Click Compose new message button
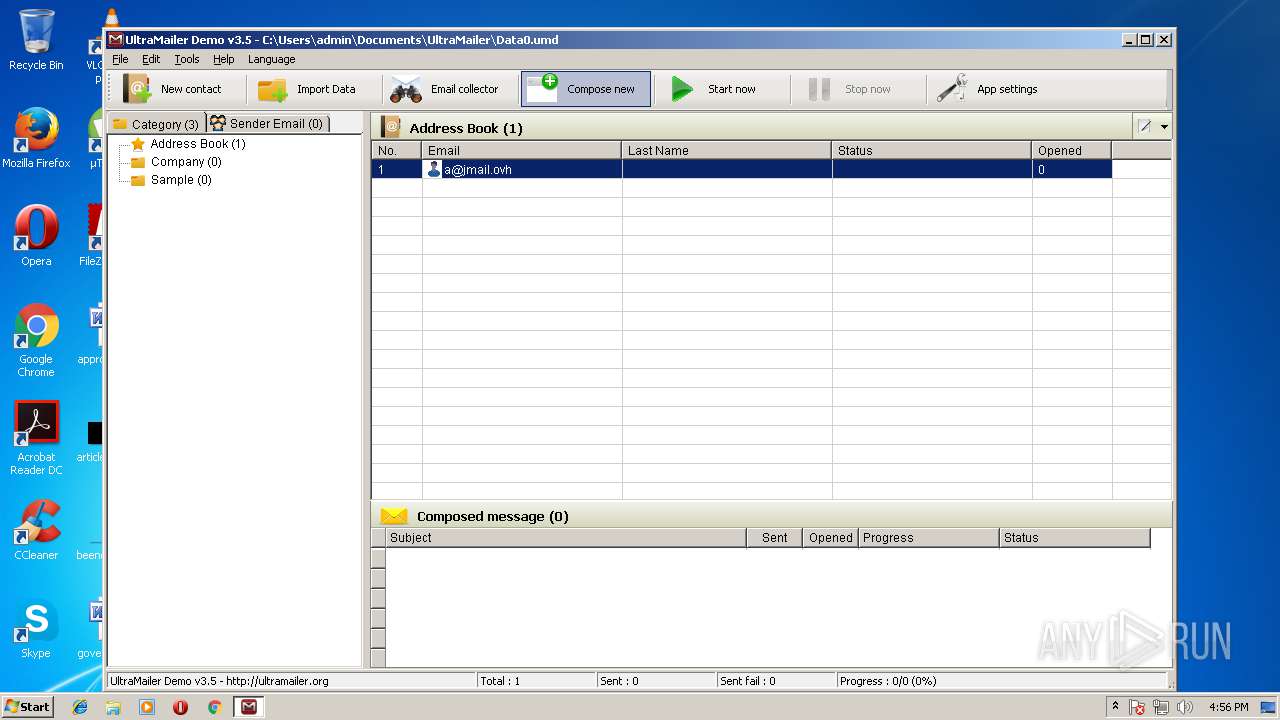1280x720 pixels. point(585,89)
